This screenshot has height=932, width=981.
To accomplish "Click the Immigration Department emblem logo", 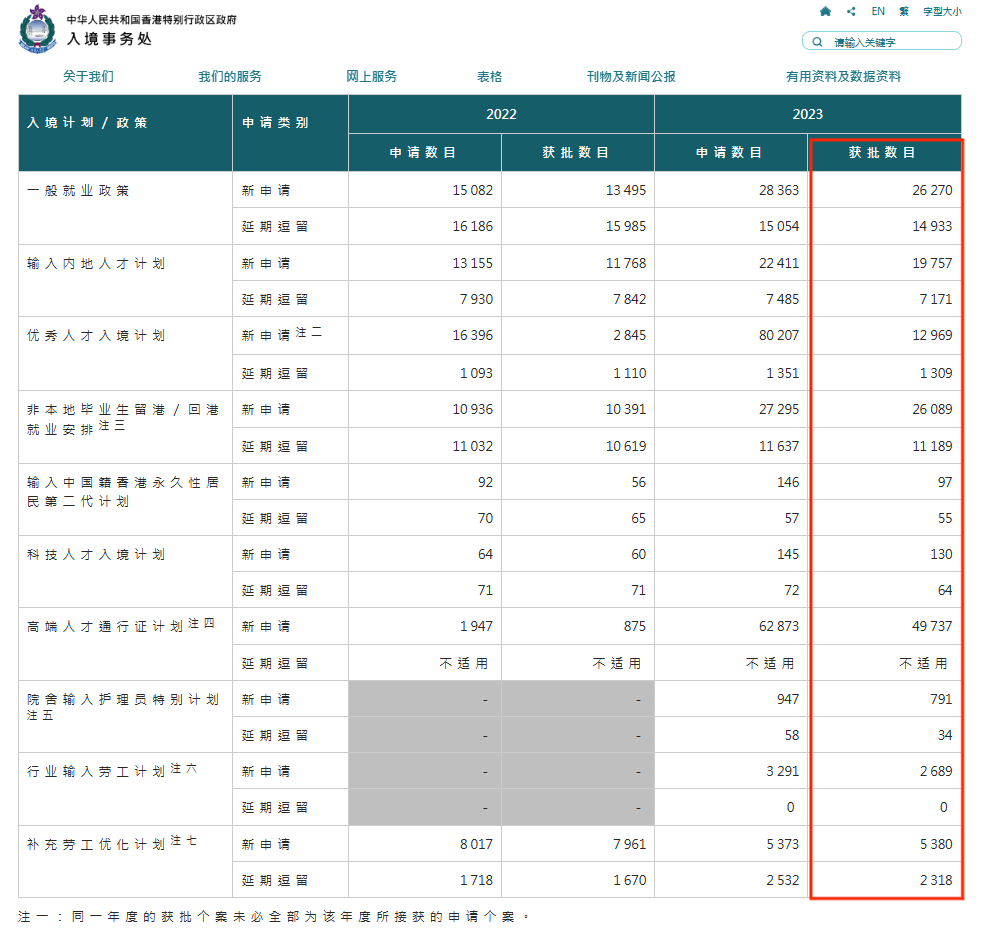I will click(x=38, y=29).
